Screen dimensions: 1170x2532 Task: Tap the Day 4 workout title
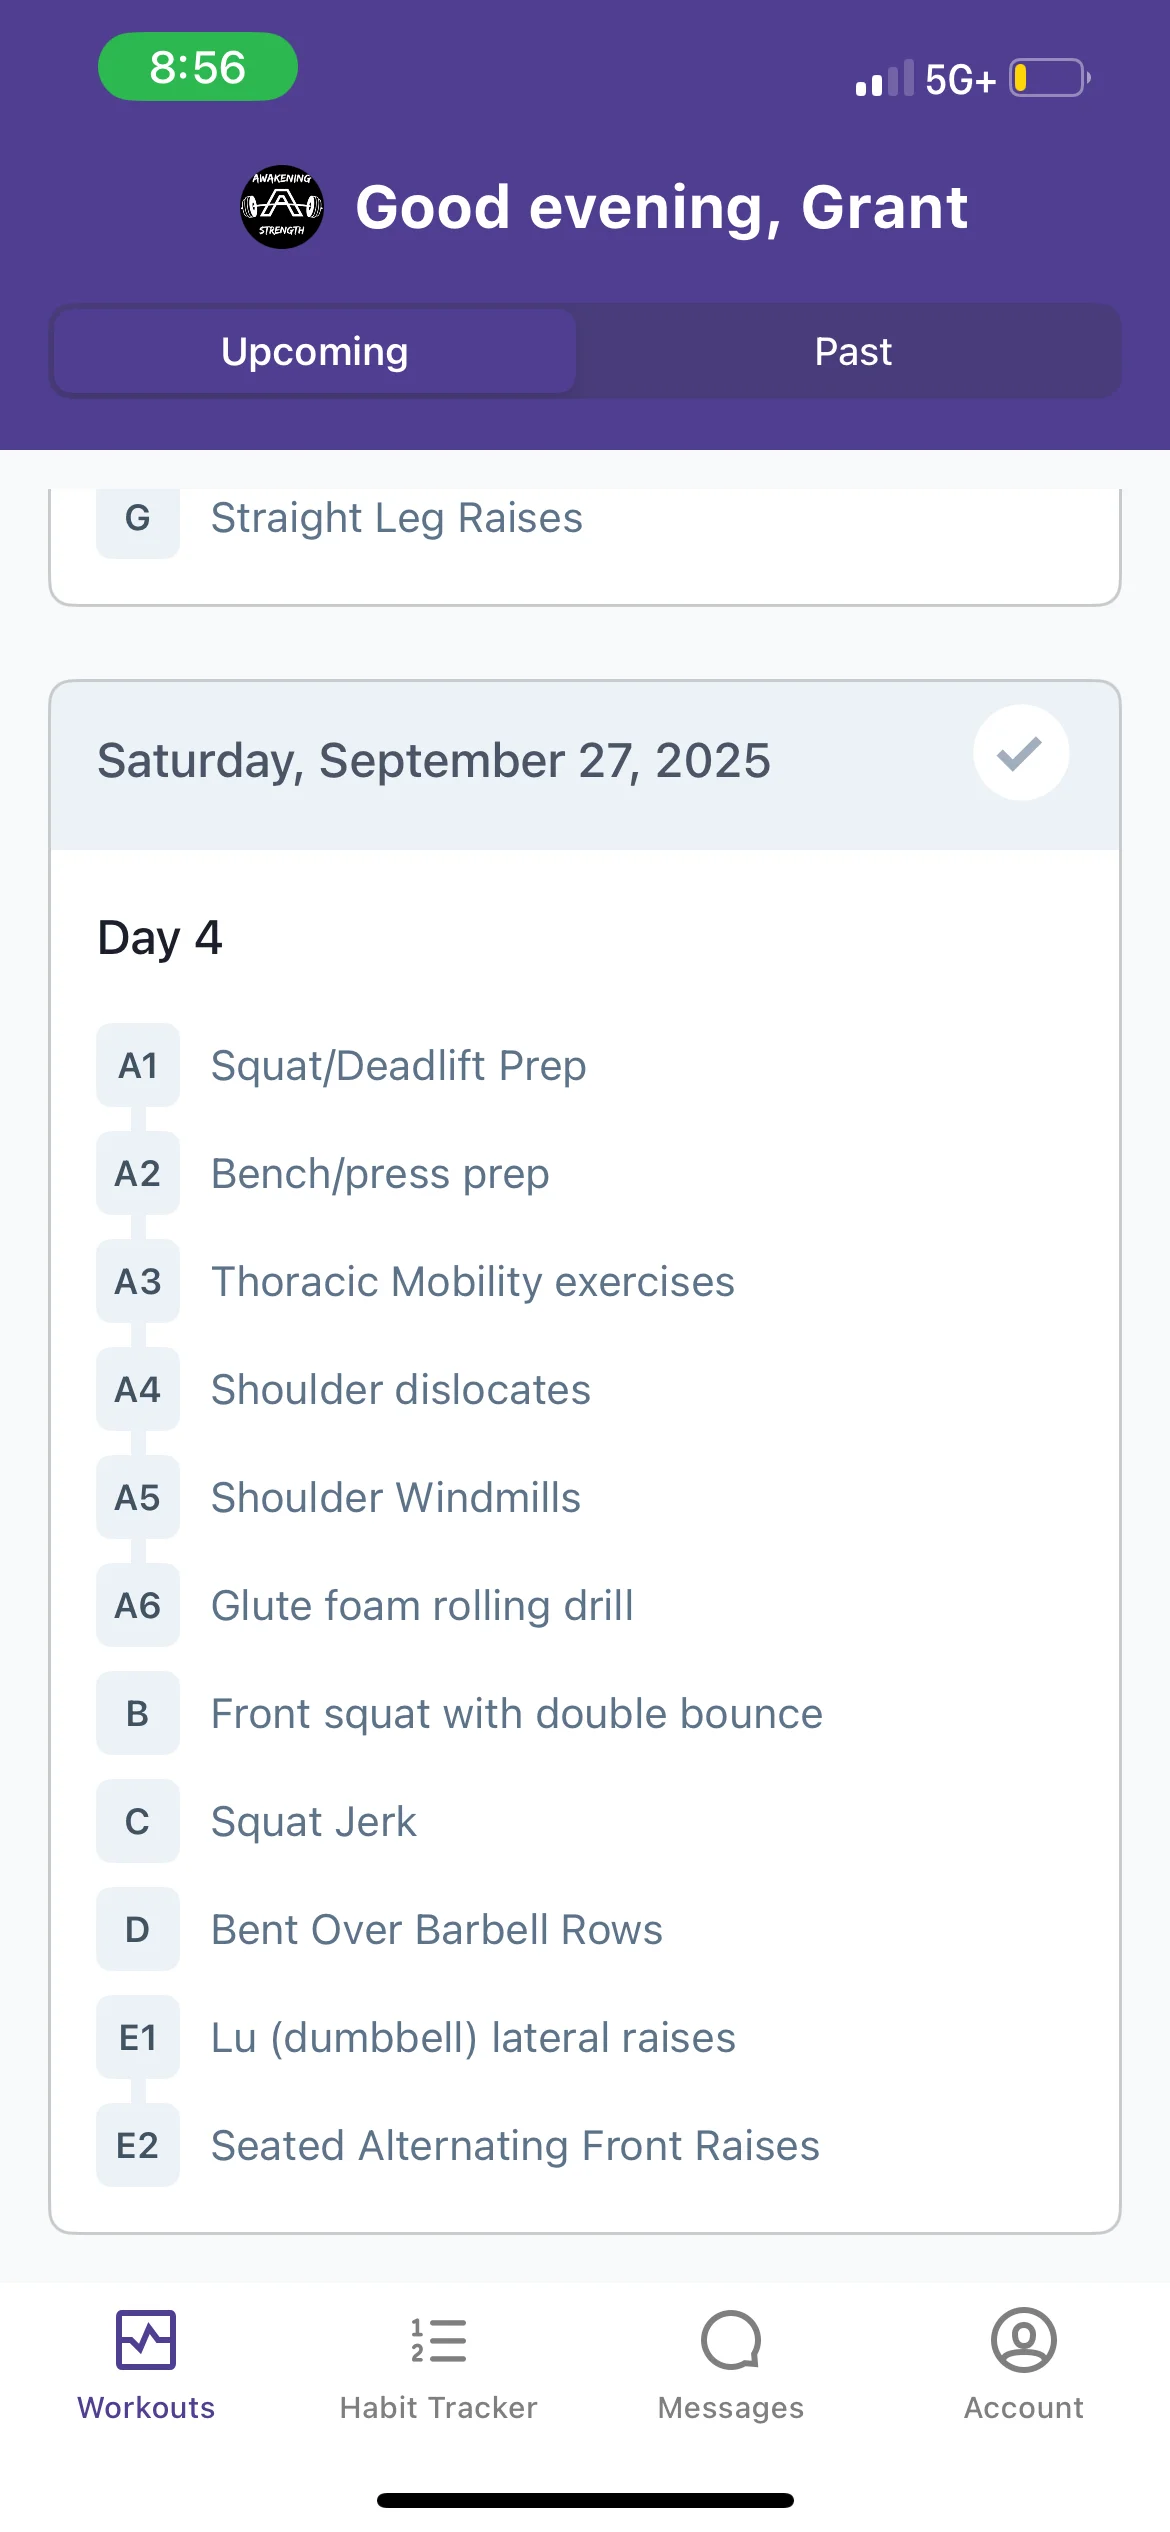(x=160, y=938)
